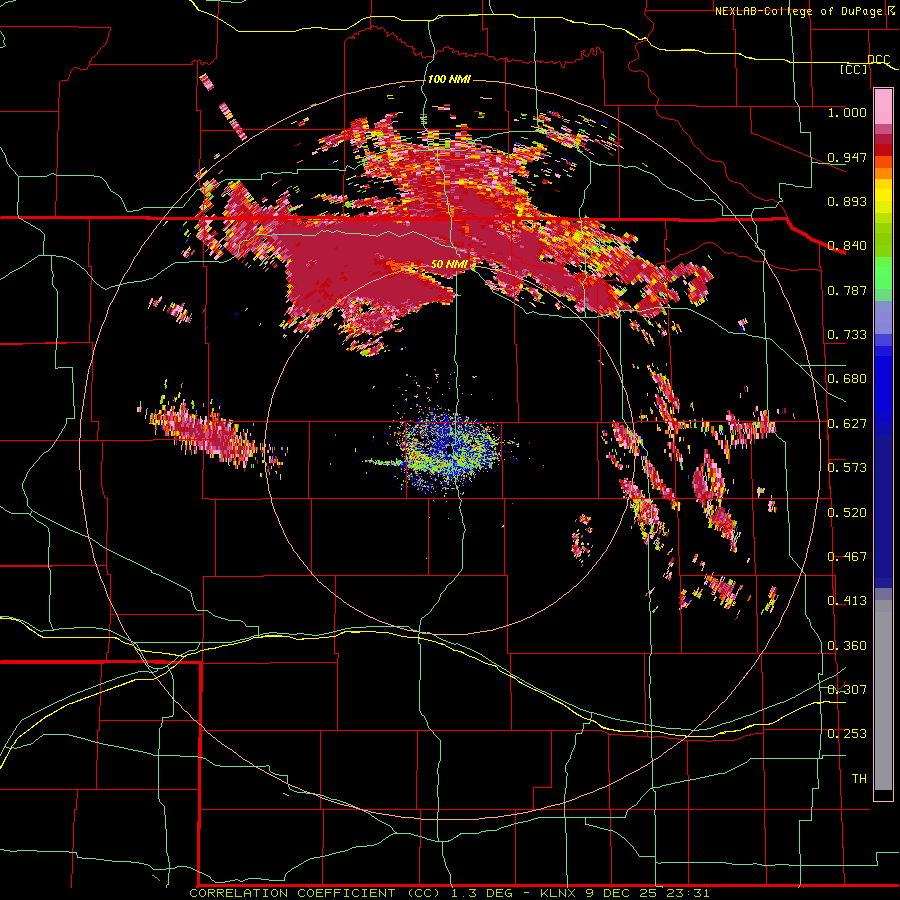Click the 9 DEC 25 date text
The width and height of the screenshot is (900, 900).
626,893
